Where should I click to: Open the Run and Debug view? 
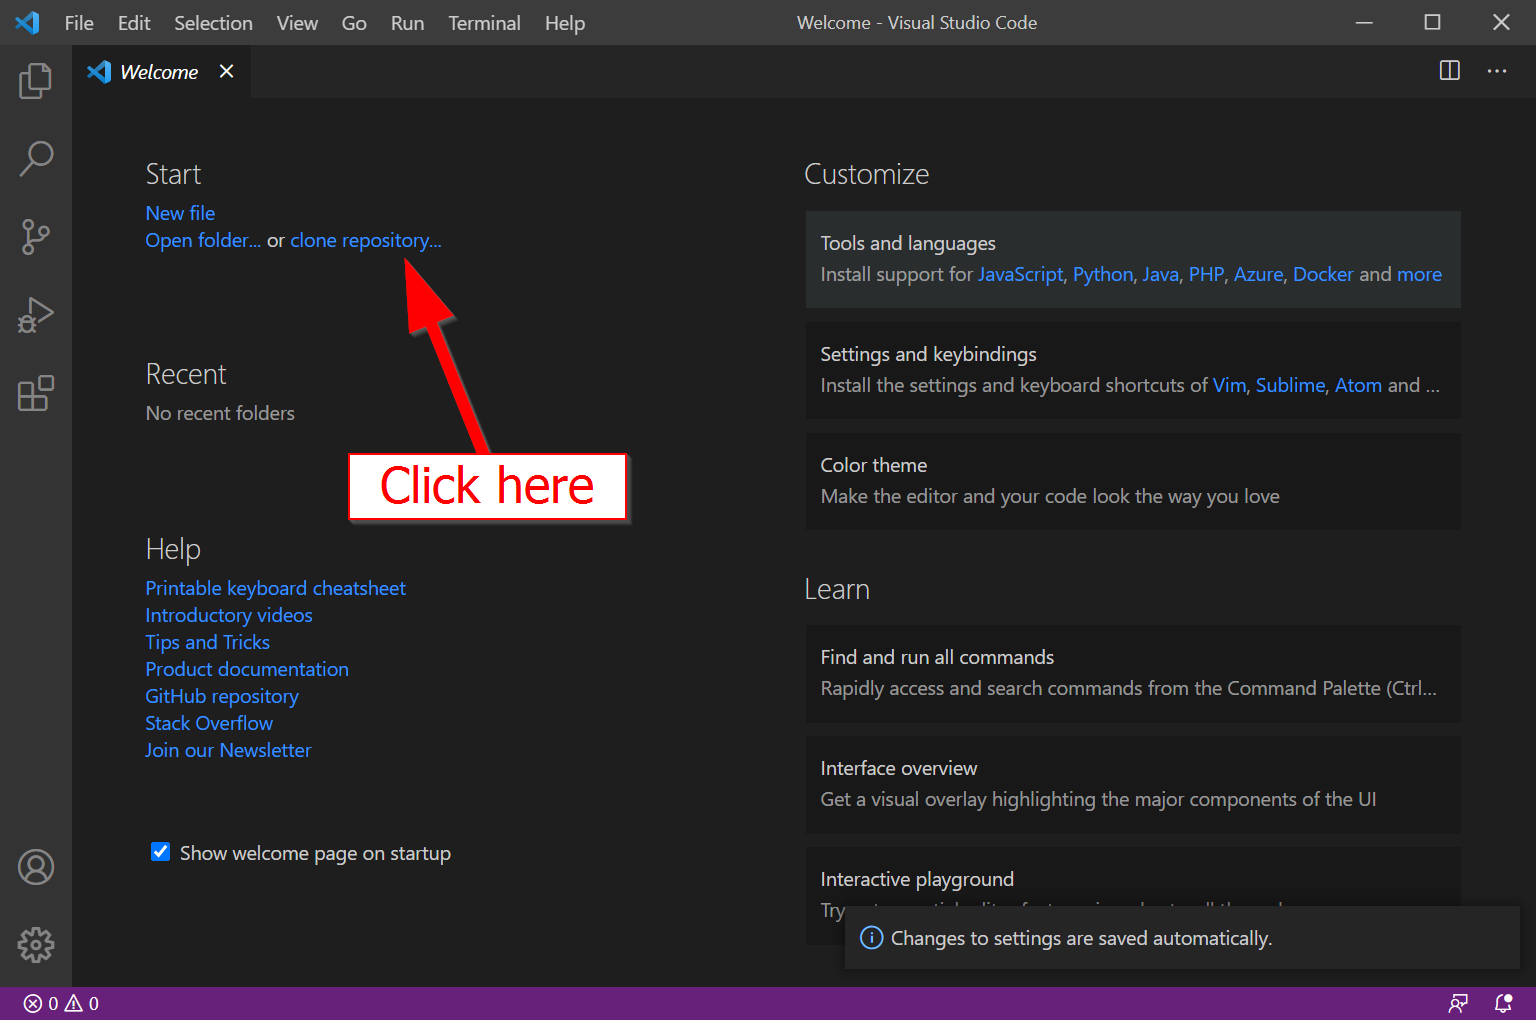coord(35,315)
